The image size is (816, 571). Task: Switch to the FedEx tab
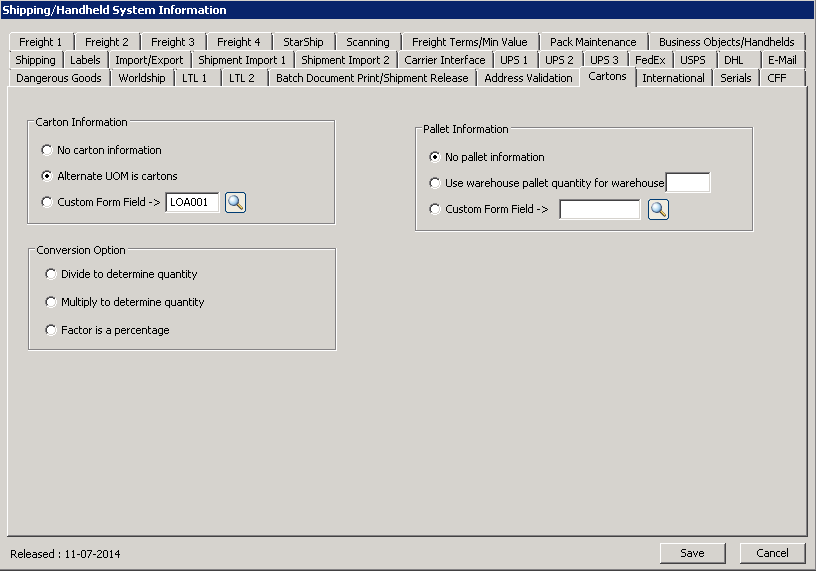click(650, 60)
